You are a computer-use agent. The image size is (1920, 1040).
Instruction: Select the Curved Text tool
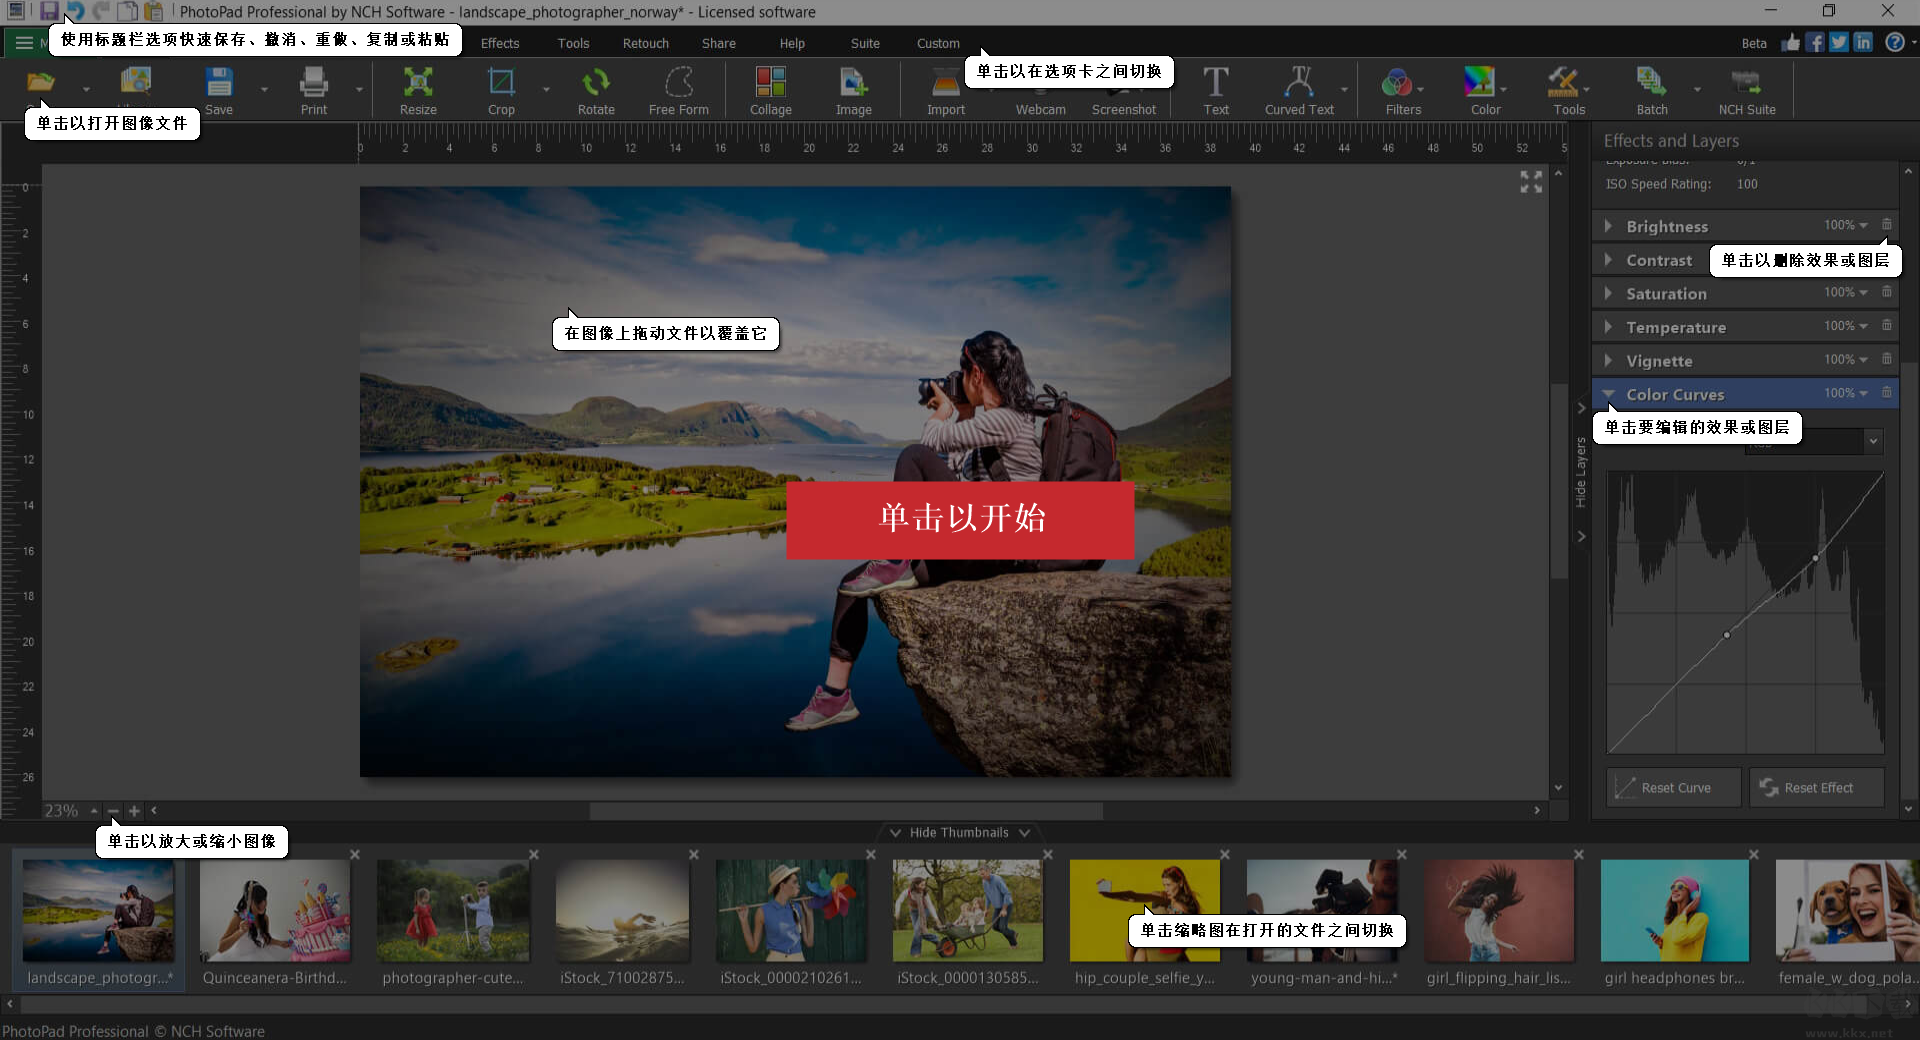pos(1299,90)
